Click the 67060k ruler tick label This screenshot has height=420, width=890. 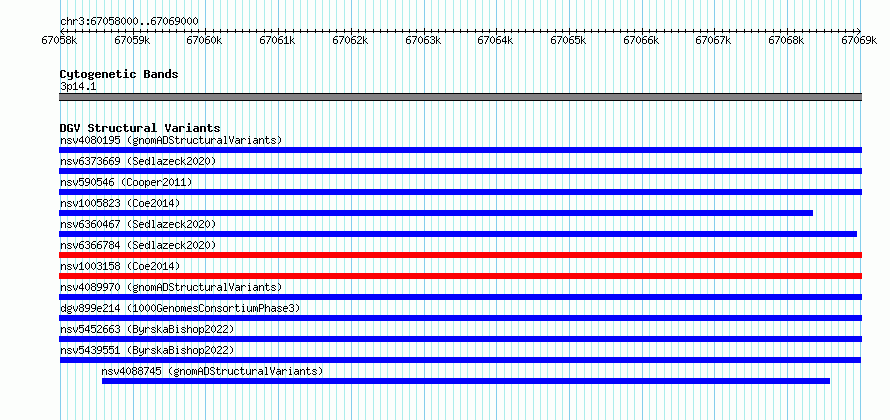(x=205, y=40)
